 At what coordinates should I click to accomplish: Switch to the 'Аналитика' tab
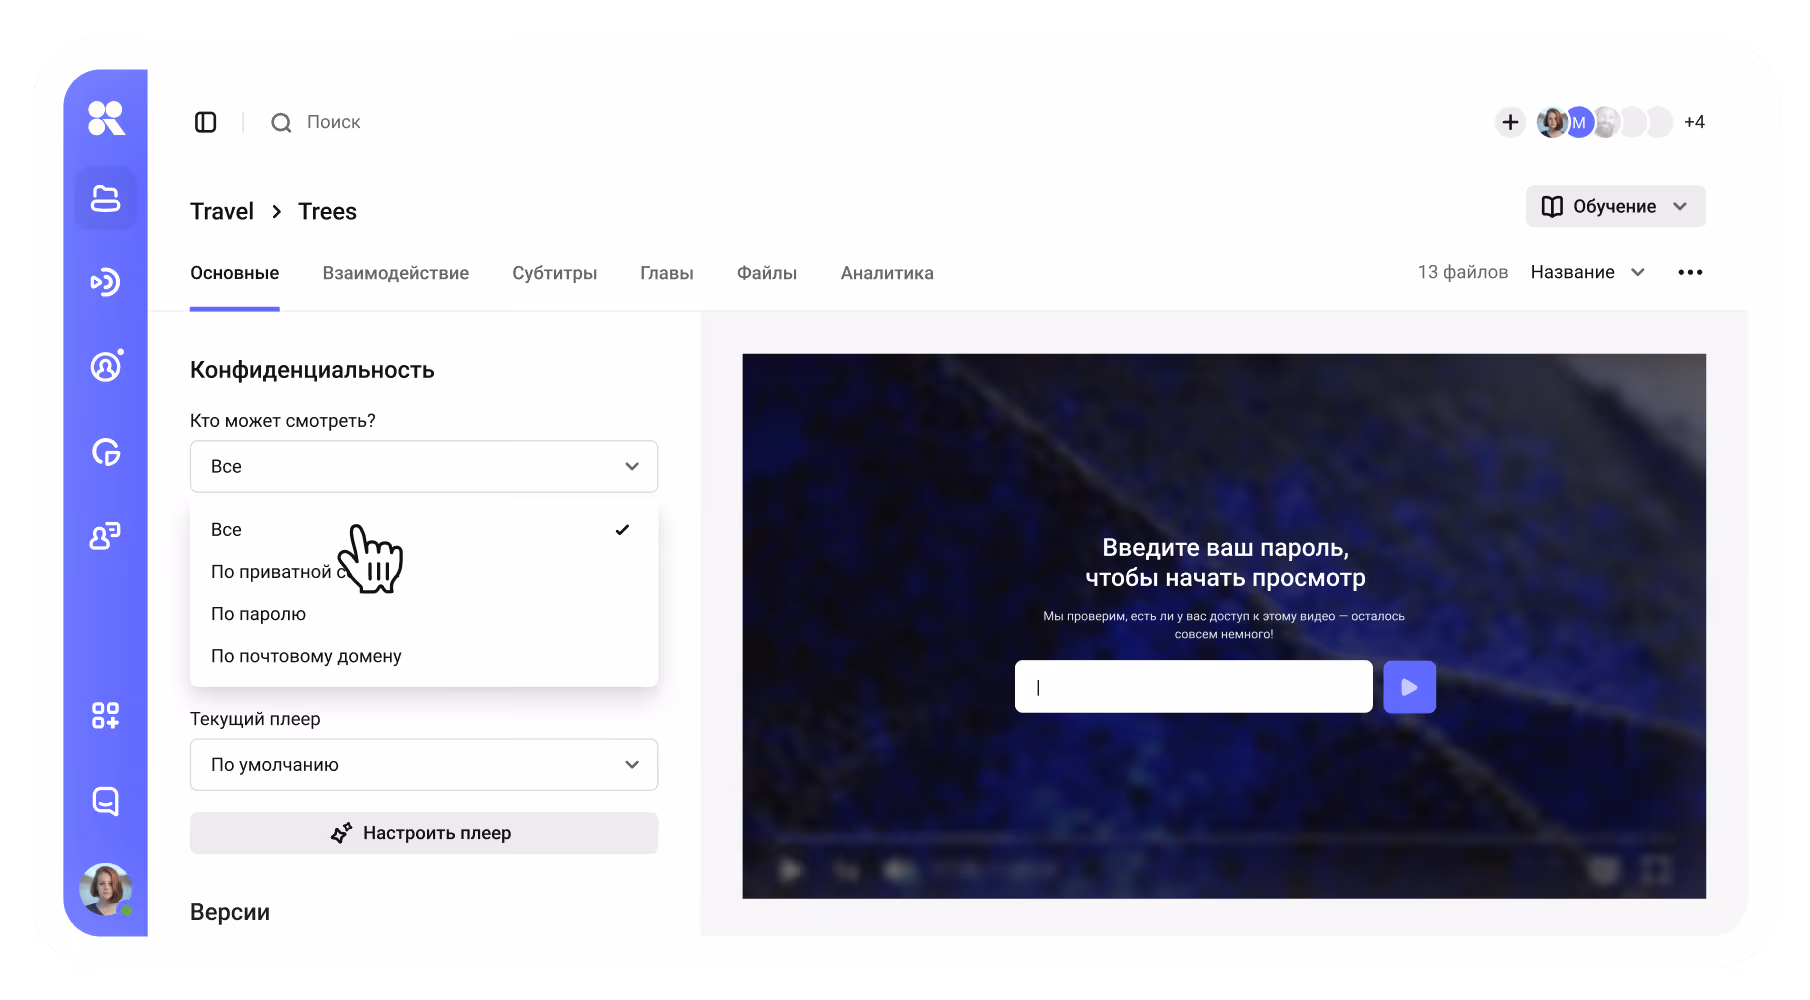tap(887, 273)
